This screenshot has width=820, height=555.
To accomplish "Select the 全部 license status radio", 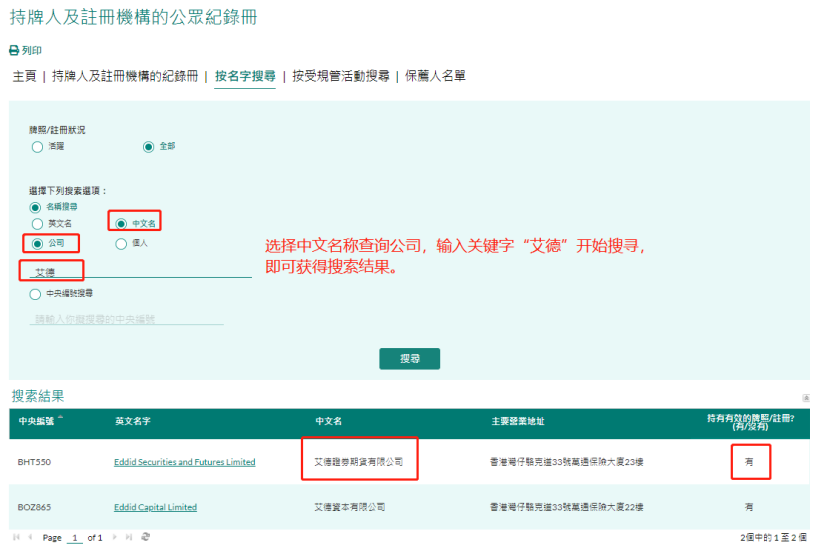I will (149, 147).
